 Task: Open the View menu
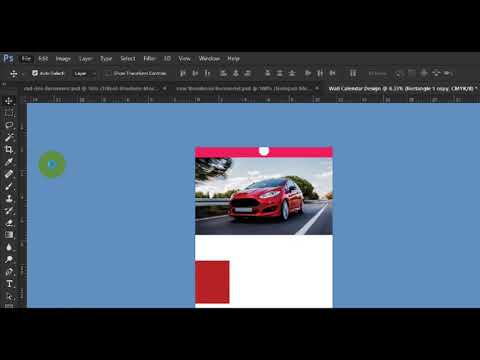click(184, 59)
